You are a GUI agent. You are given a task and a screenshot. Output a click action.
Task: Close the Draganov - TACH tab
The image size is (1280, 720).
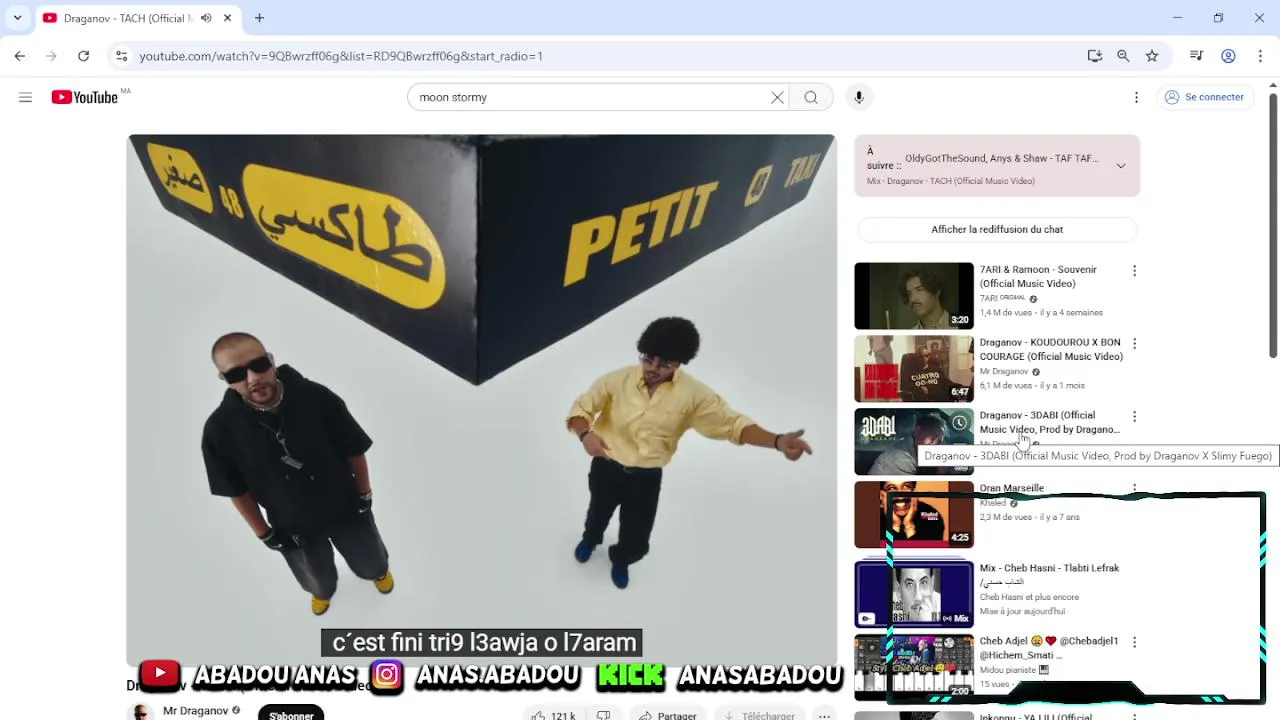[227, 18]
